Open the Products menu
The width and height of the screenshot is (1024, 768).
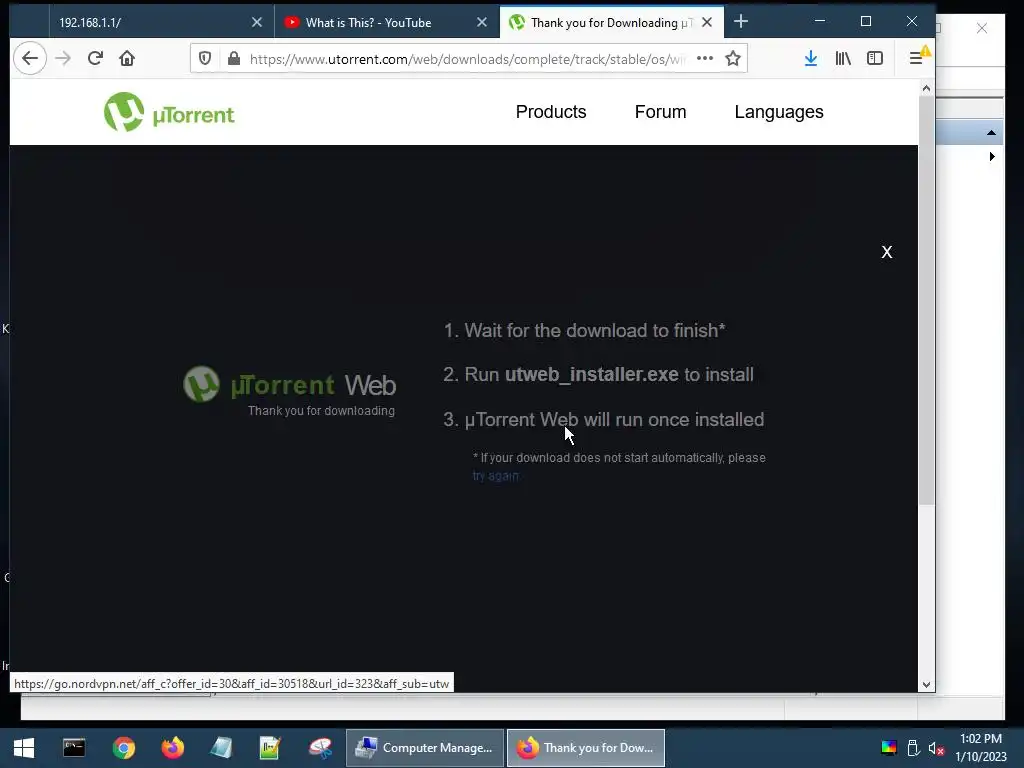[551, 112]
